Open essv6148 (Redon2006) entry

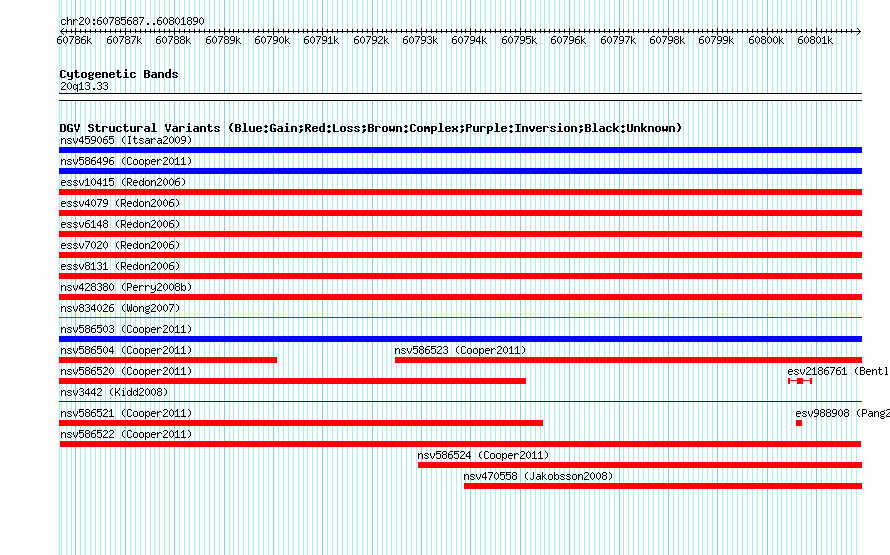(120, 224)
